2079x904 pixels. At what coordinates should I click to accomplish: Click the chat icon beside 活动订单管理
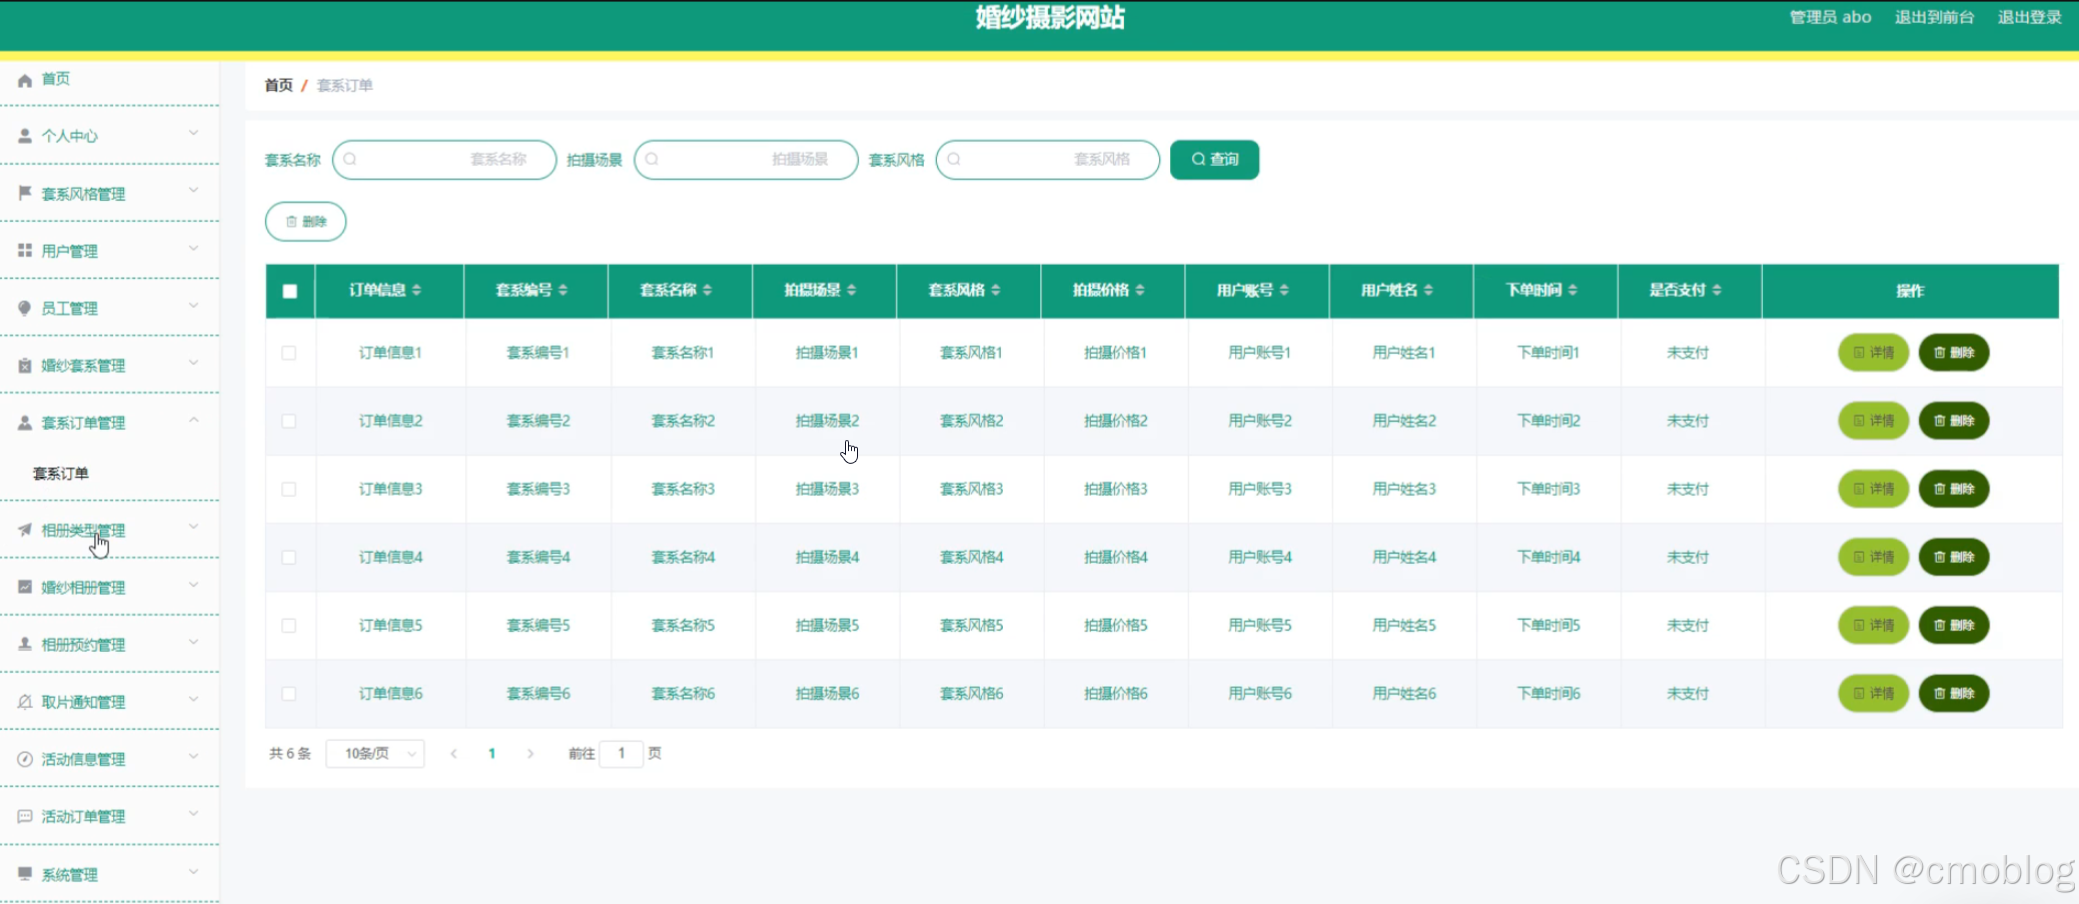pyautogui.click(x=25, y=816)
